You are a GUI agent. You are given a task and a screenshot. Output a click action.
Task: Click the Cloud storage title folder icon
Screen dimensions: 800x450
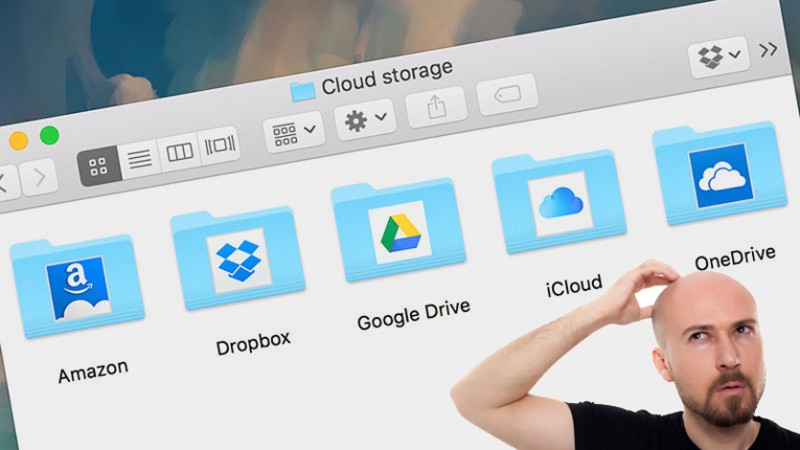click(303, 91)
